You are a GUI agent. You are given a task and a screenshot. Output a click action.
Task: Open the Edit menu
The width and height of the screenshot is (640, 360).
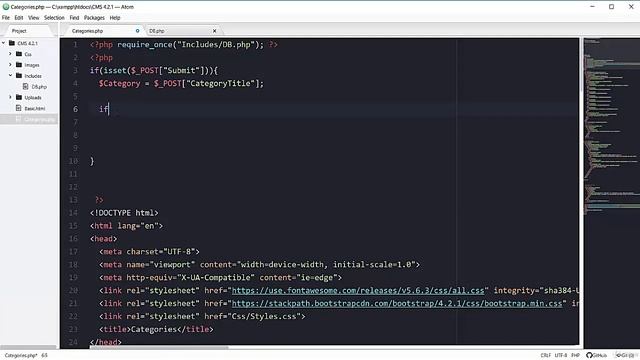[19, 18]
